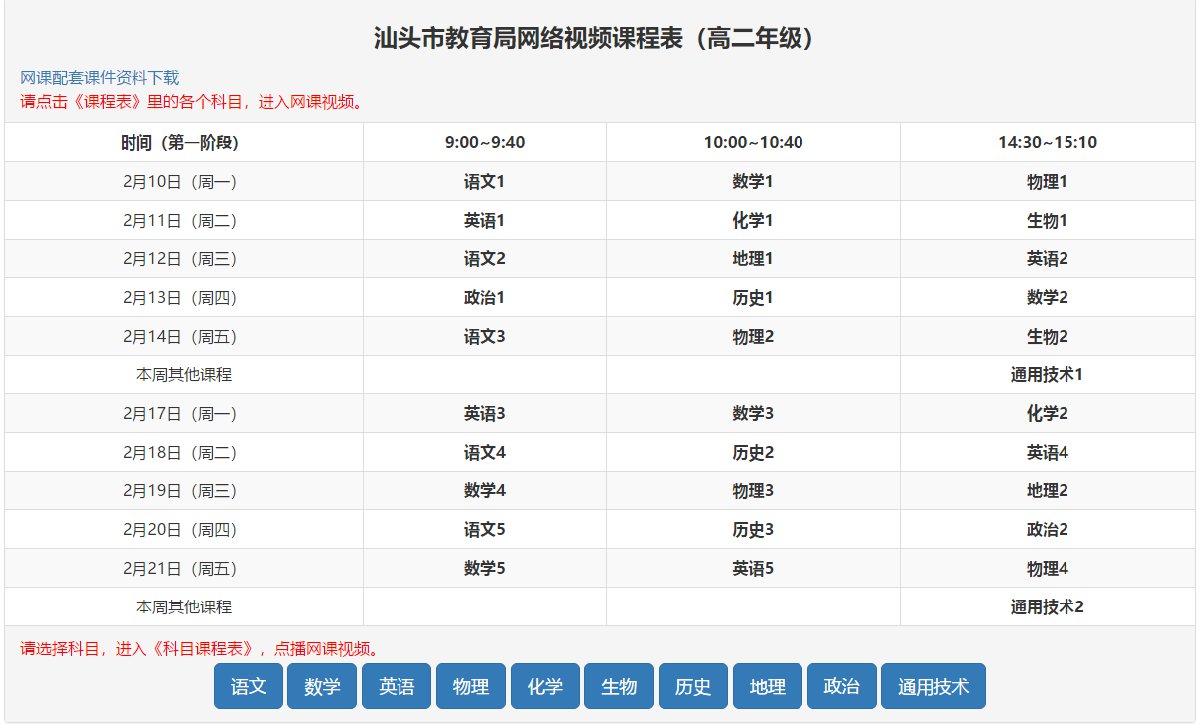Click the 物理 subject button
Viewport: 1200px width, 724px height.
click(x=471, y=687)
